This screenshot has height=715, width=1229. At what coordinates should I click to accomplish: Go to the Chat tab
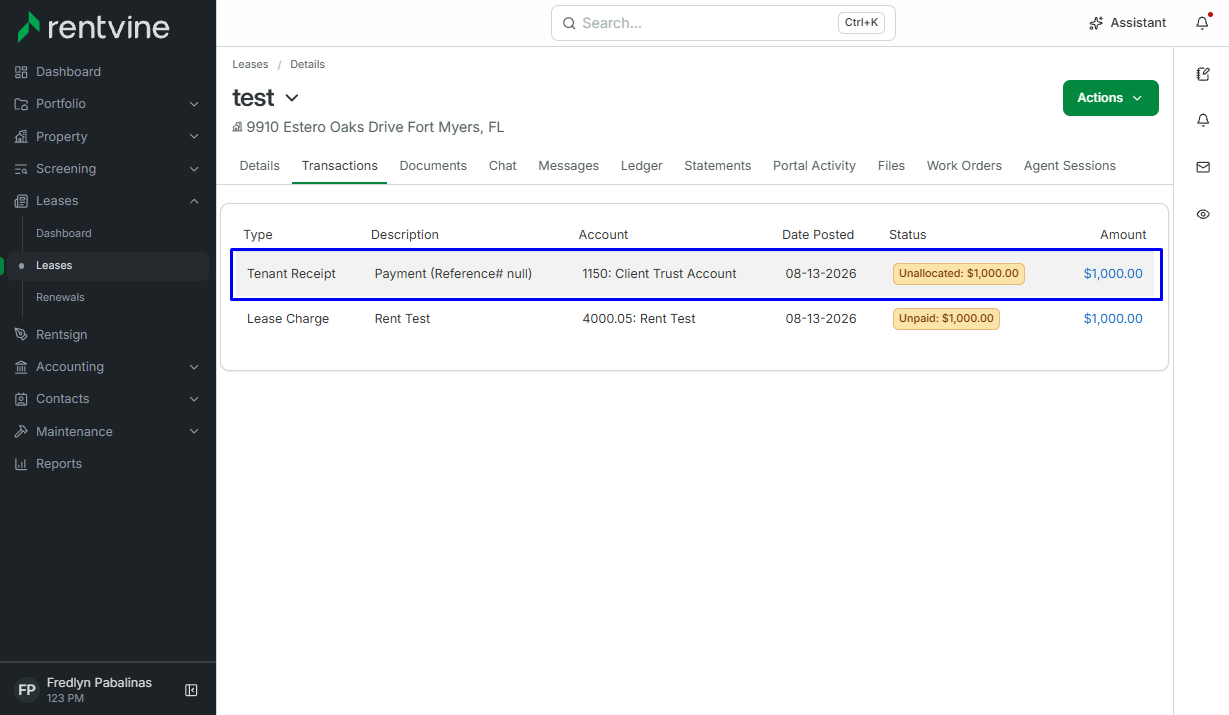(x=503, y=166)
